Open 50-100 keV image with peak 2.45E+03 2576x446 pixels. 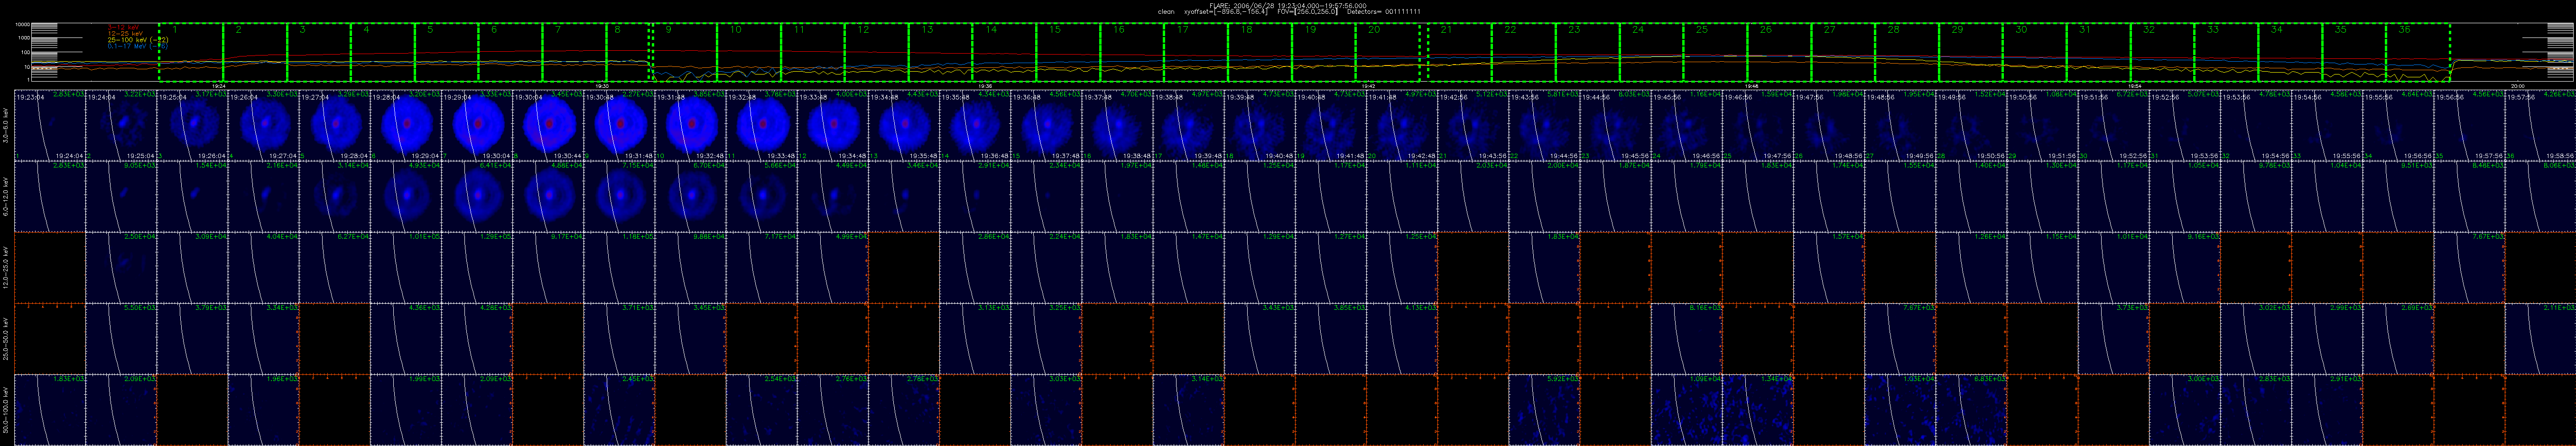point(618,409)
